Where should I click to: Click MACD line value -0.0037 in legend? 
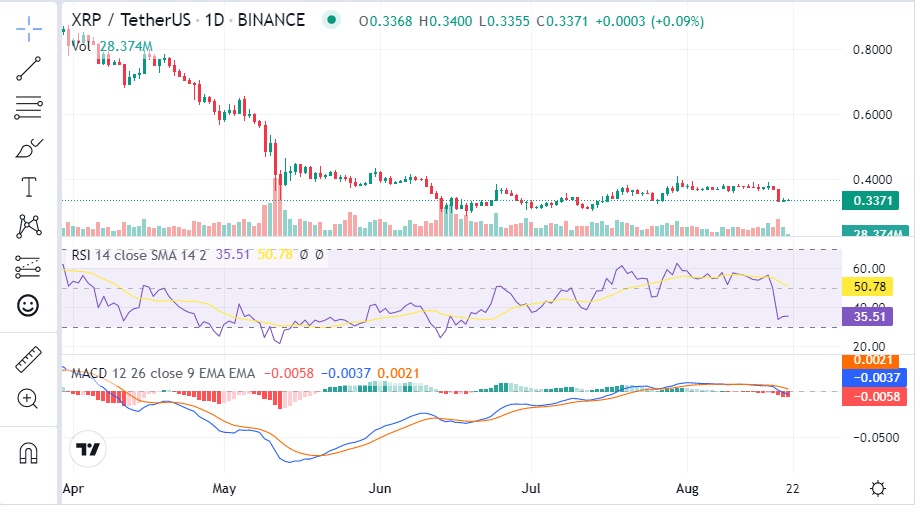345,374
